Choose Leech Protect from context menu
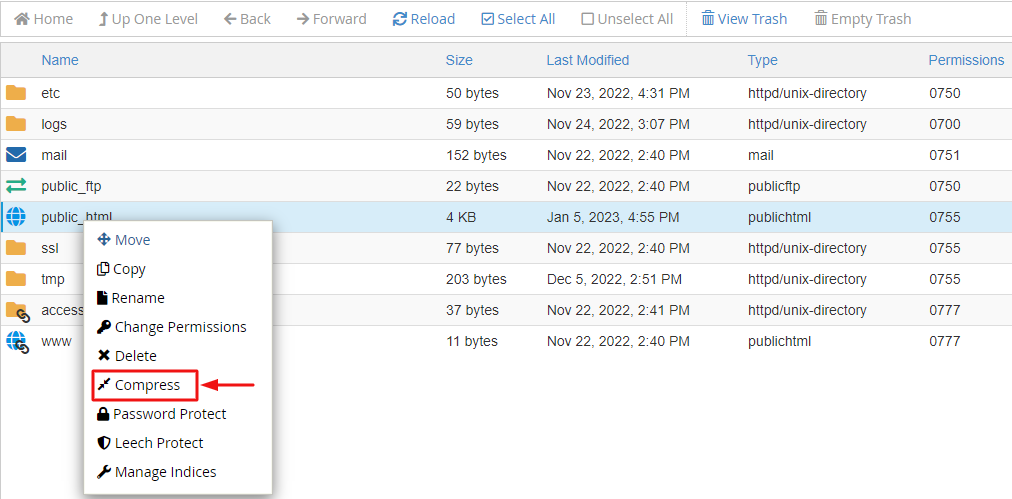 (x=150, y=443)
